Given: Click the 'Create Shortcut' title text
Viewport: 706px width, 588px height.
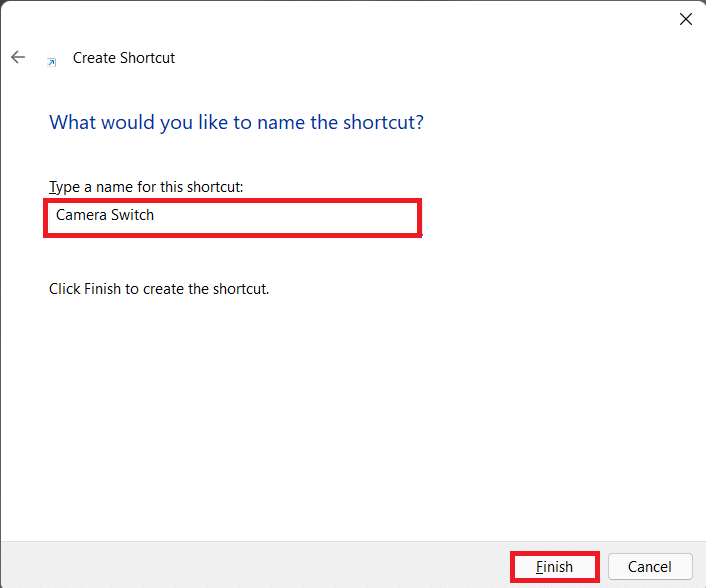Looking at the screenshot, I should 124,58.
